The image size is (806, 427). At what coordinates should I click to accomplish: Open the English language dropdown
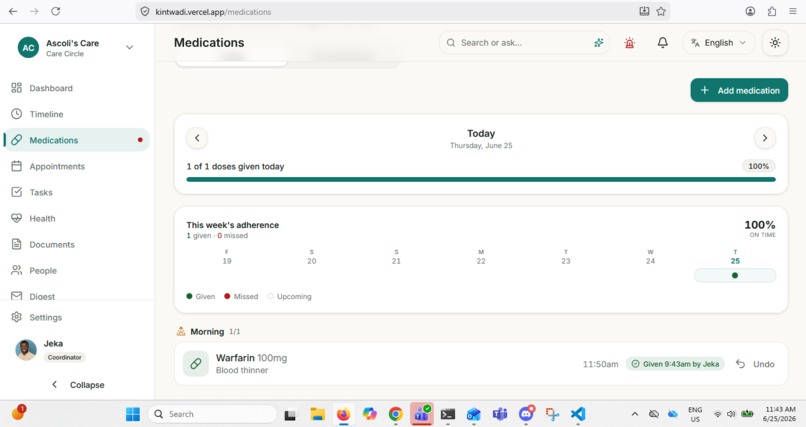[719, 43]
